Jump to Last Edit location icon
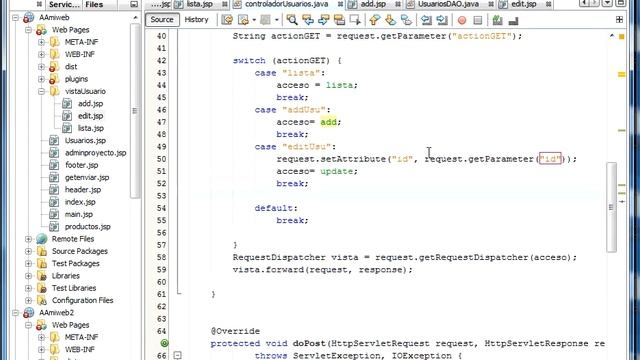This screenshot has height=360, width=640. point(227,20)
